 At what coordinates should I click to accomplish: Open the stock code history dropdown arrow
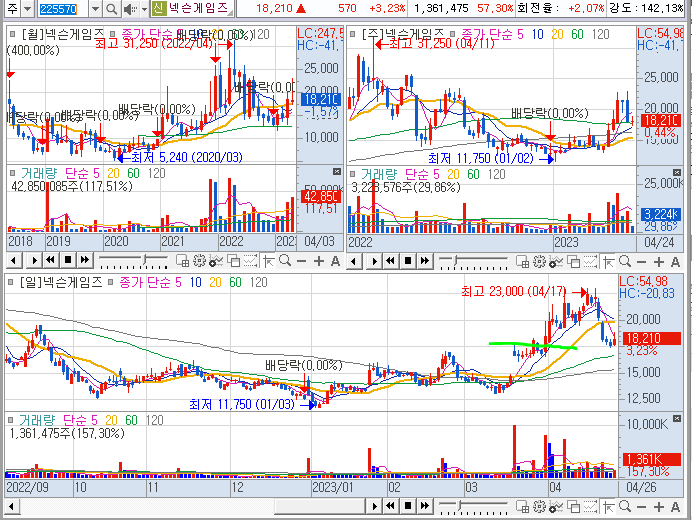(95, 8)
